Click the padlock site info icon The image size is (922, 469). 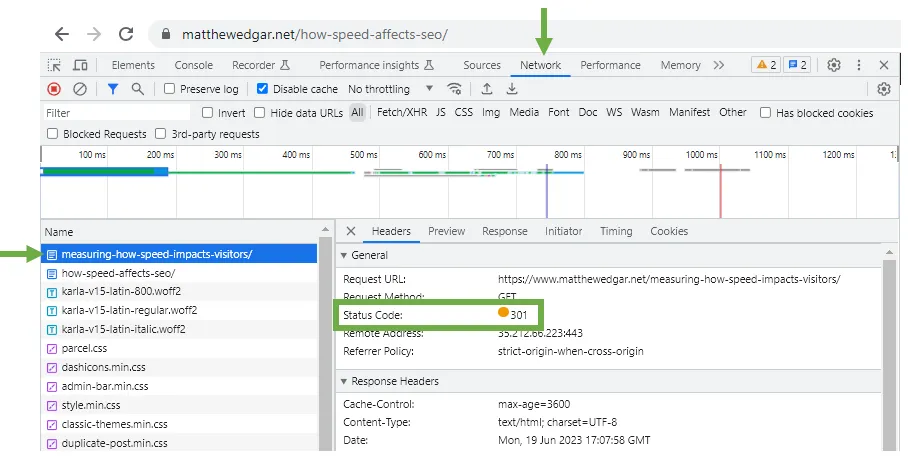point(166,34)
